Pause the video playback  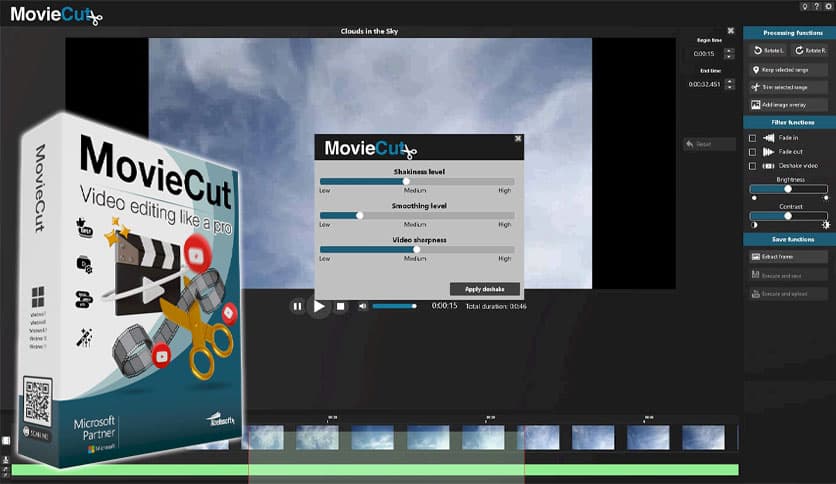click(x=298, y=306)
